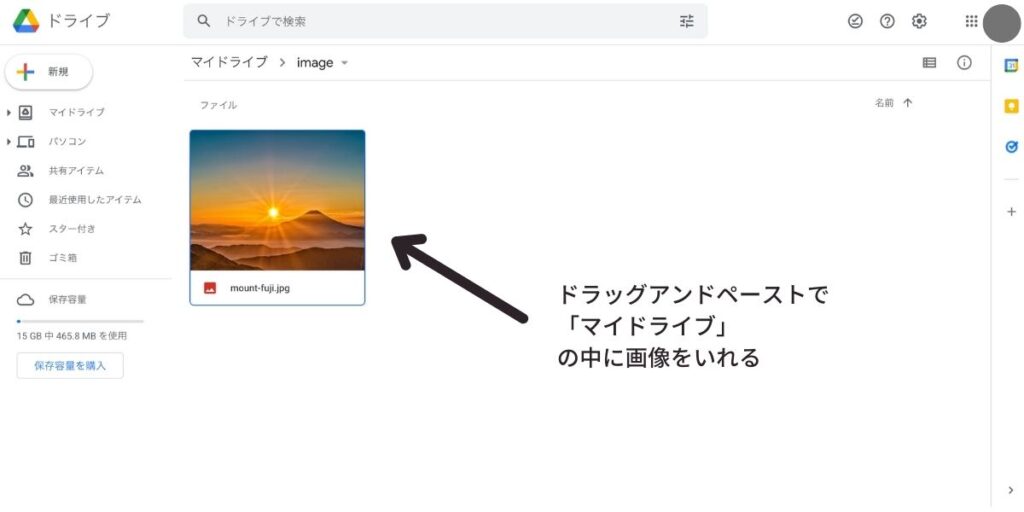Screen dimensions: 1024x512
Task: Open ゴミ箱 in sidebar
Action: (x=63, y=258)
